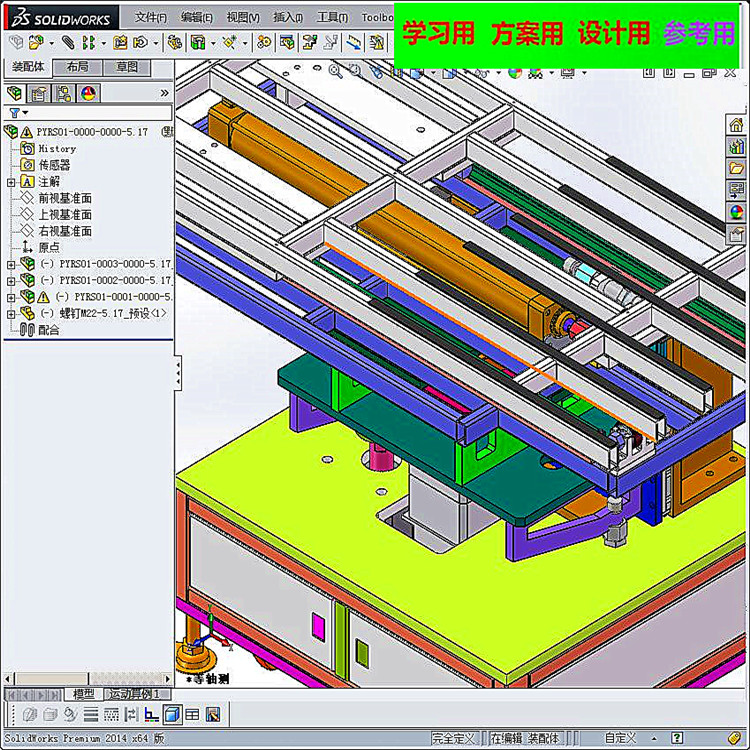
Task: Open the Appearances color ball task pane
Action: pyautogui.click(x=736, y=211)
